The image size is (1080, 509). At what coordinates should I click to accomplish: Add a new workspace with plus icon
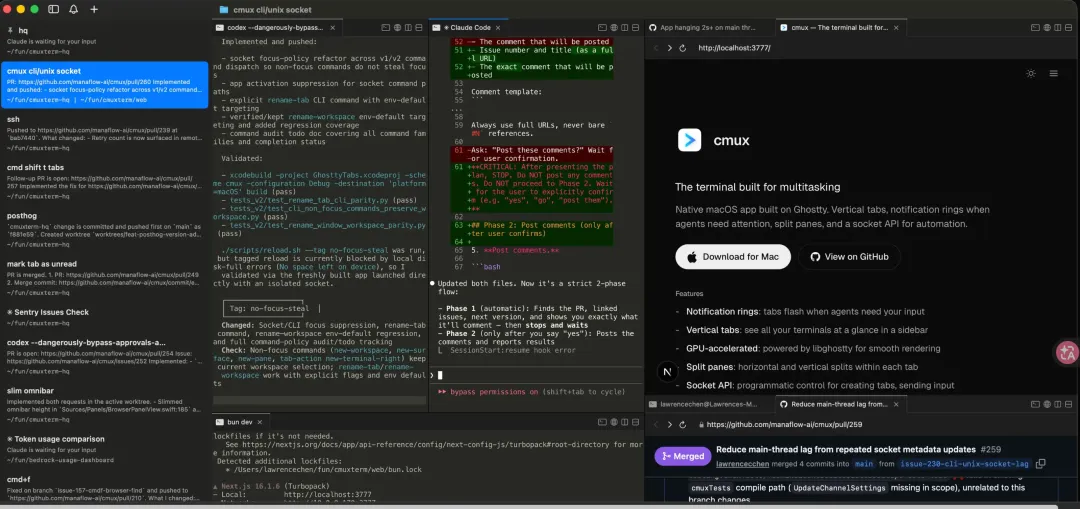[x=94, y=10]
